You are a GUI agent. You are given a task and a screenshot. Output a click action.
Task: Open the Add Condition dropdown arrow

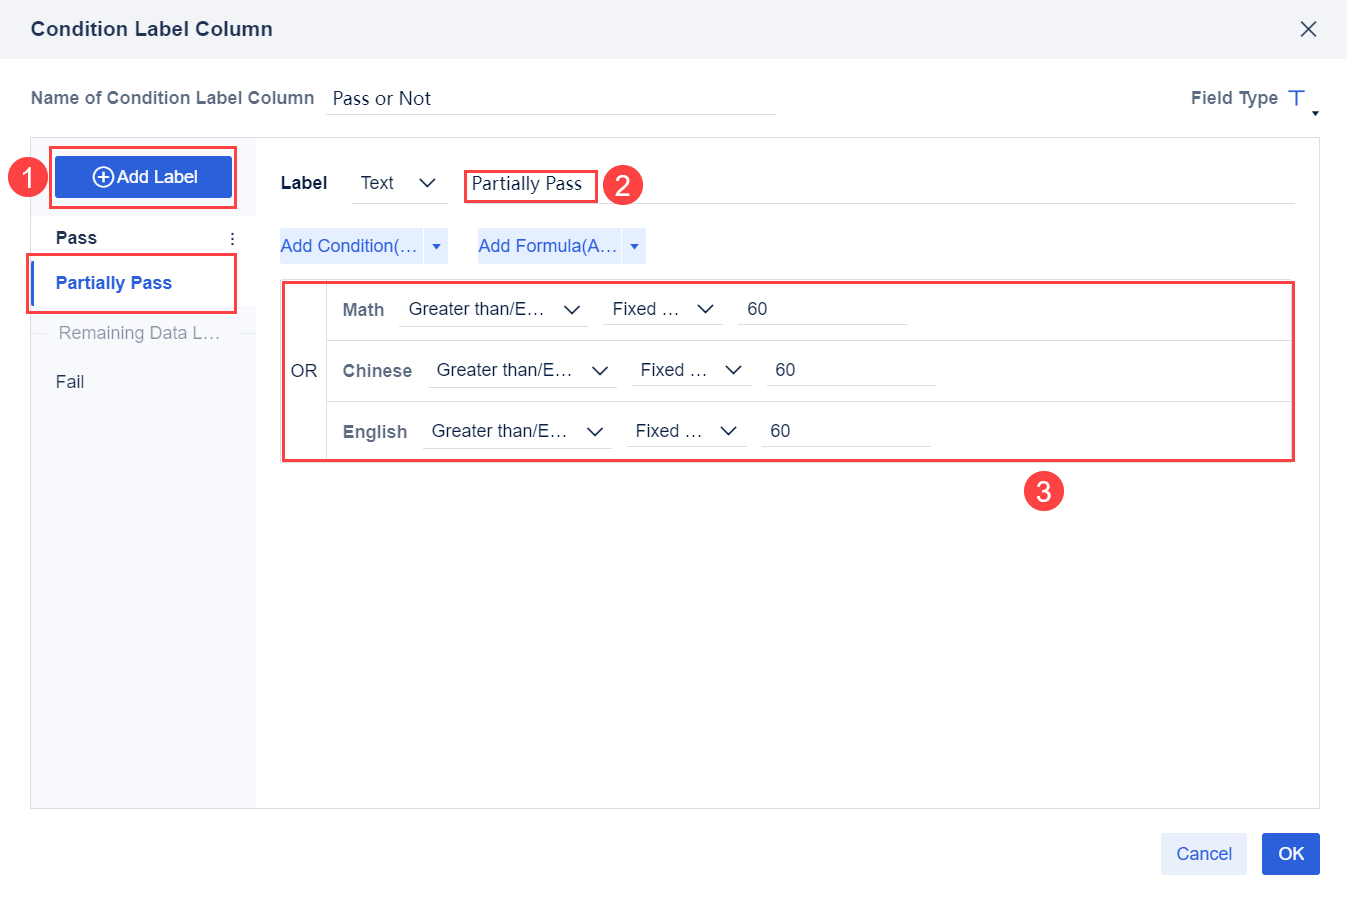click(436, 245)
